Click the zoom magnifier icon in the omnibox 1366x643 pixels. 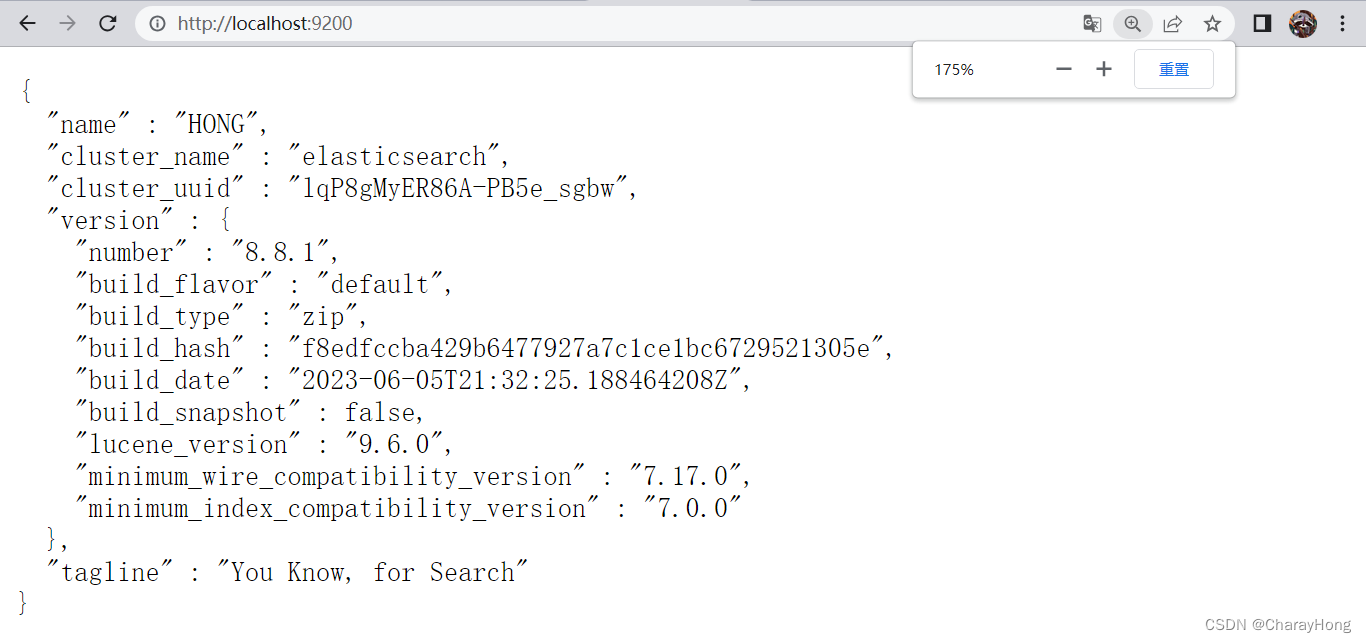pos(1132,23)
